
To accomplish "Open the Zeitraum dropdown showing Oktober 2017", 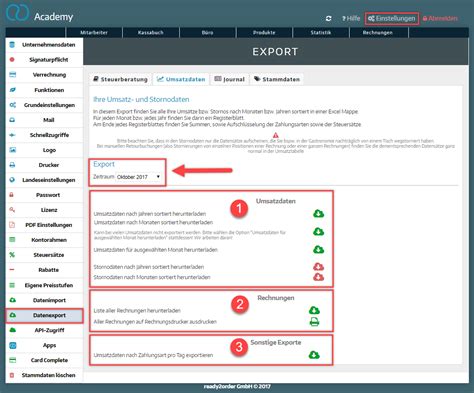I will [138, 177].
